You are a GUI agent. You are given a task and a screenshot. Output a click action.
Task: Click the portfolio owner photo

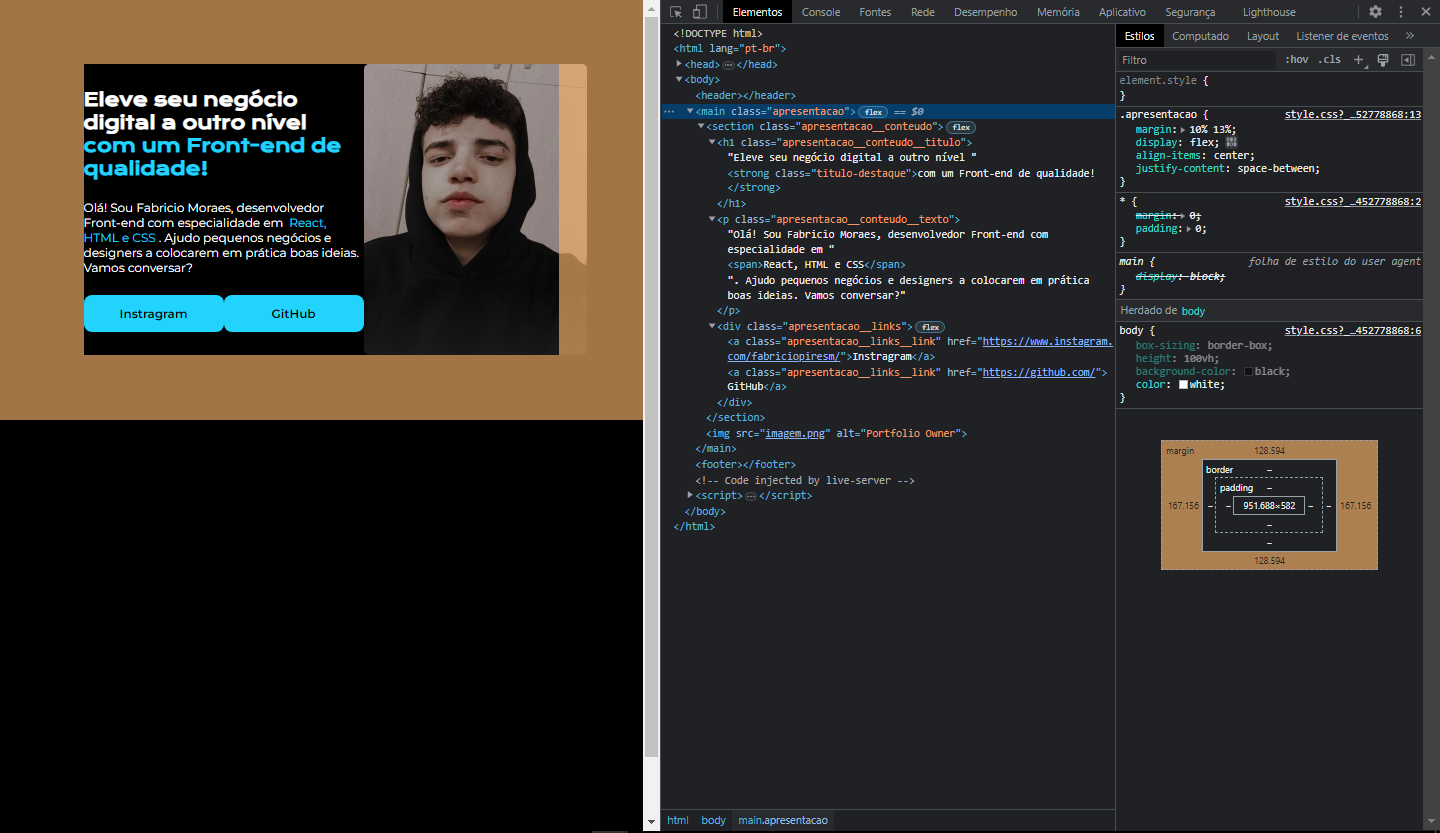pyautogui.click(x=475, y=209)
